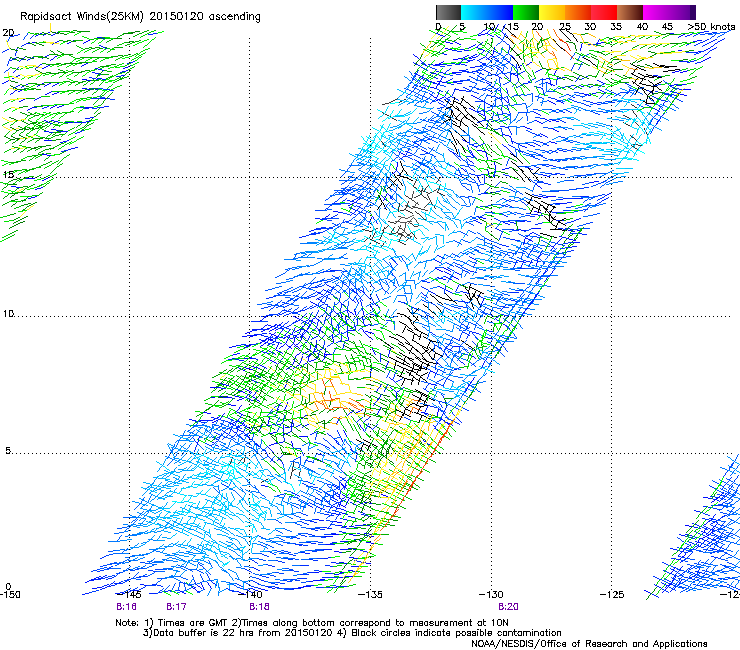Click the "35" legend scale label
This screenshot has width=740, height=650.
tap(616, 27)
